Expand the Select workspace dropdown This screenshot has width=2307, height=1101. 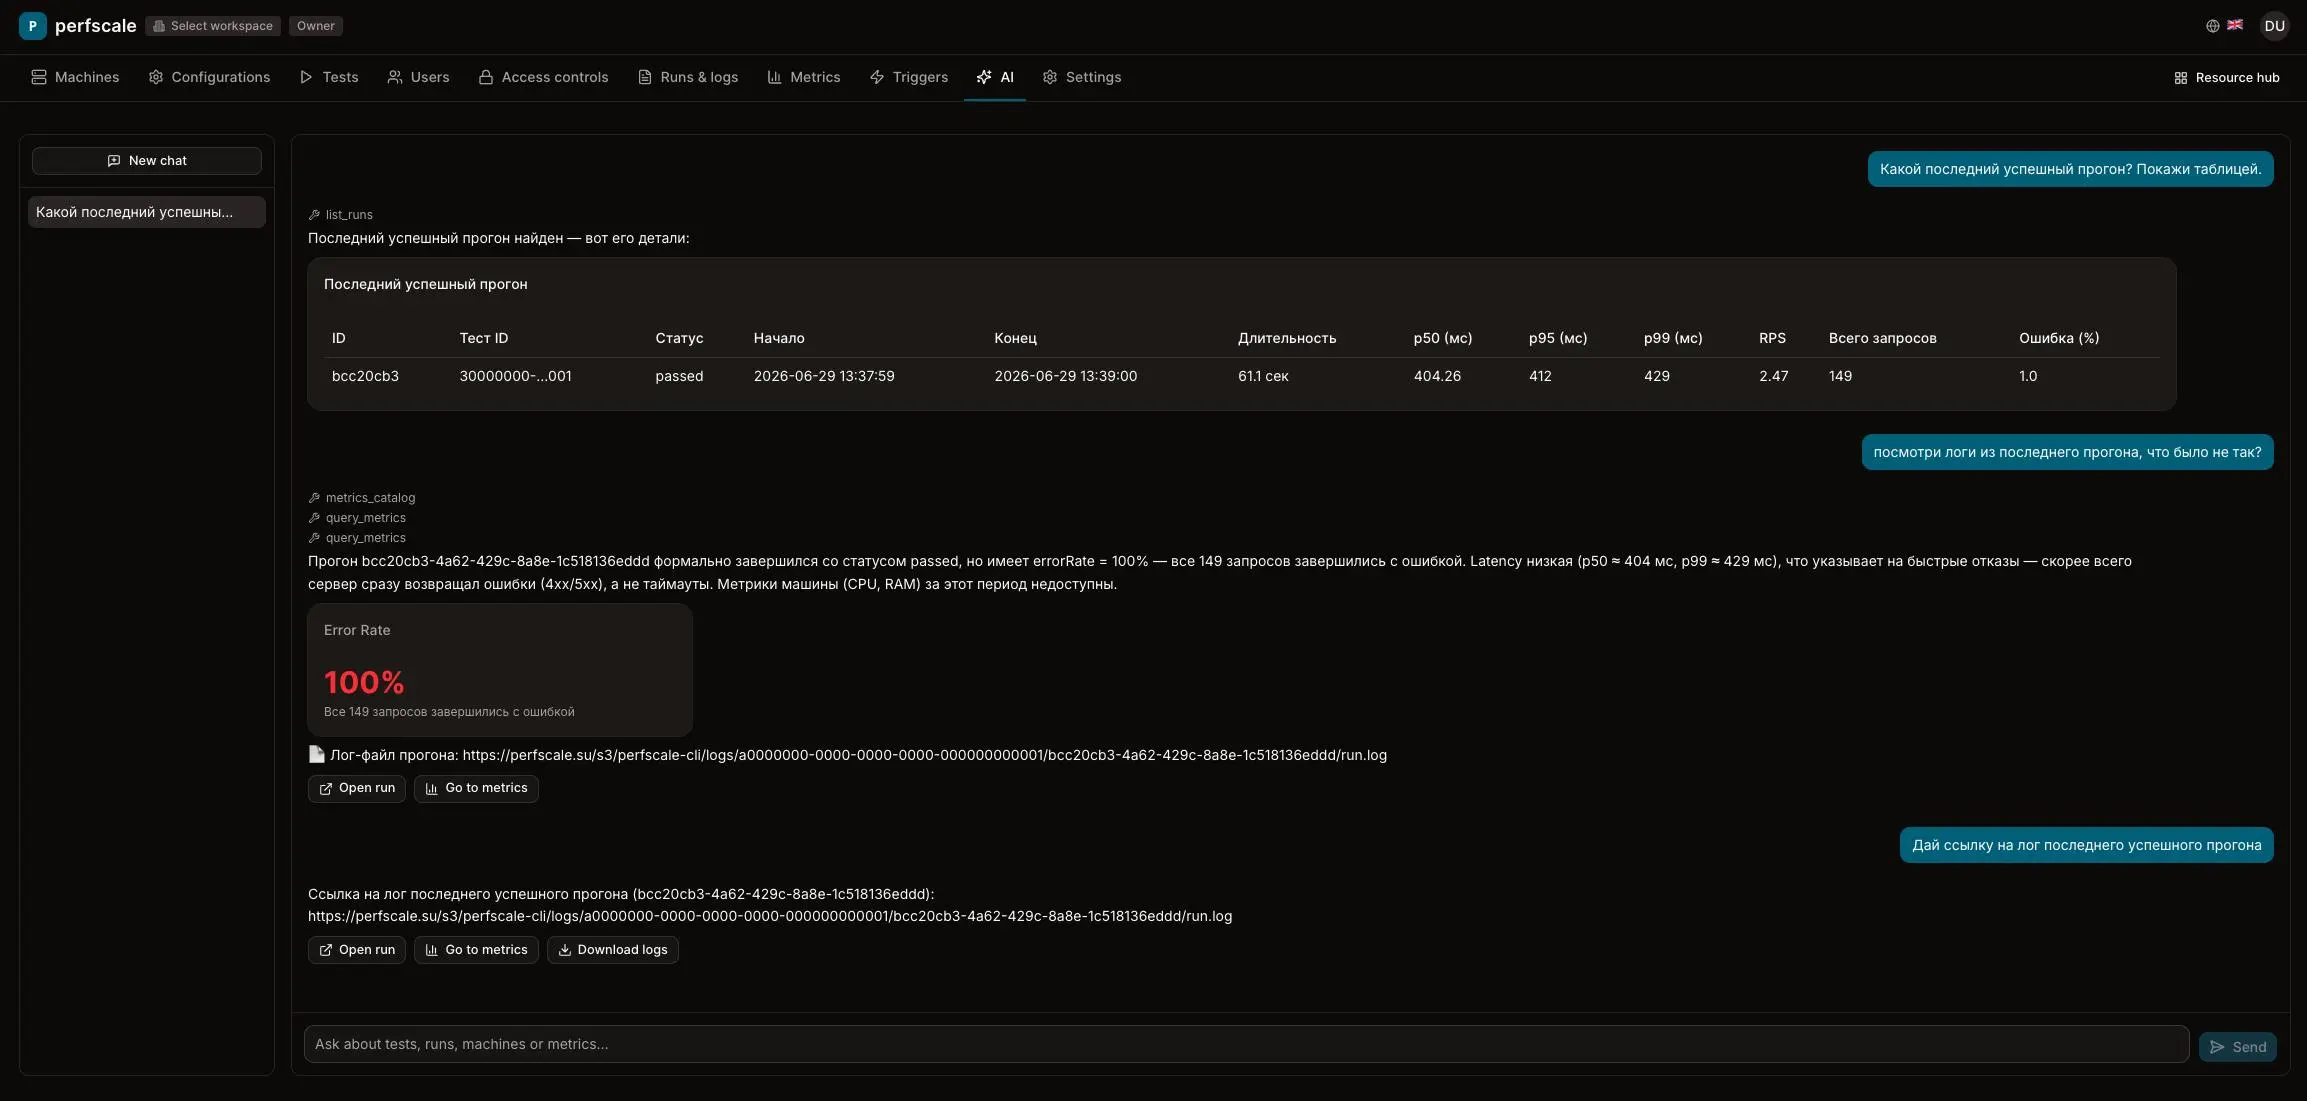[x=213, y=26]
